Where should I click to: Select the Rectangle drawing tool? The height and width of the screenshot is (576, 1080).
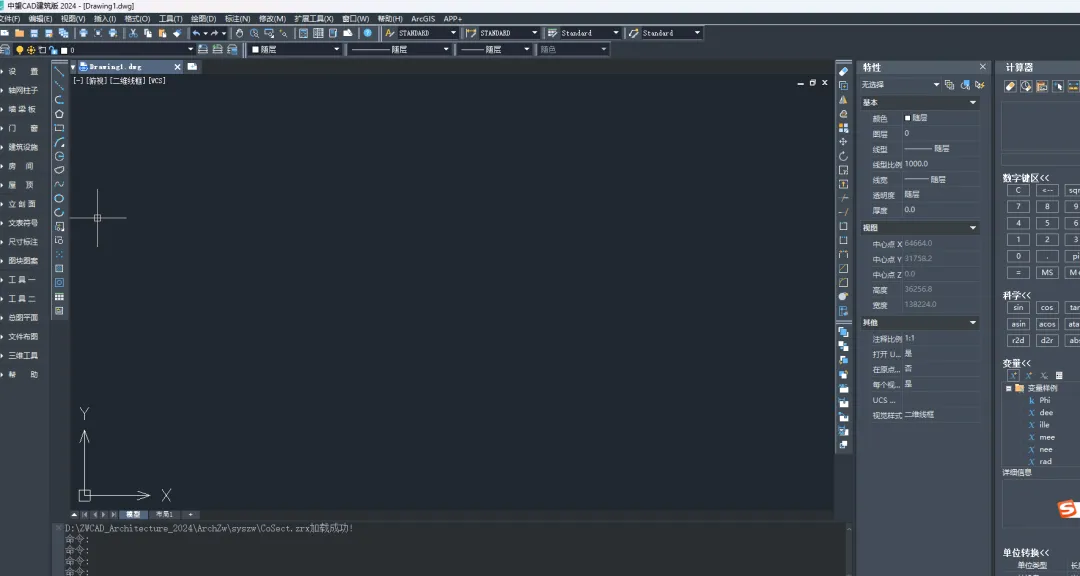tap(59, 128)
